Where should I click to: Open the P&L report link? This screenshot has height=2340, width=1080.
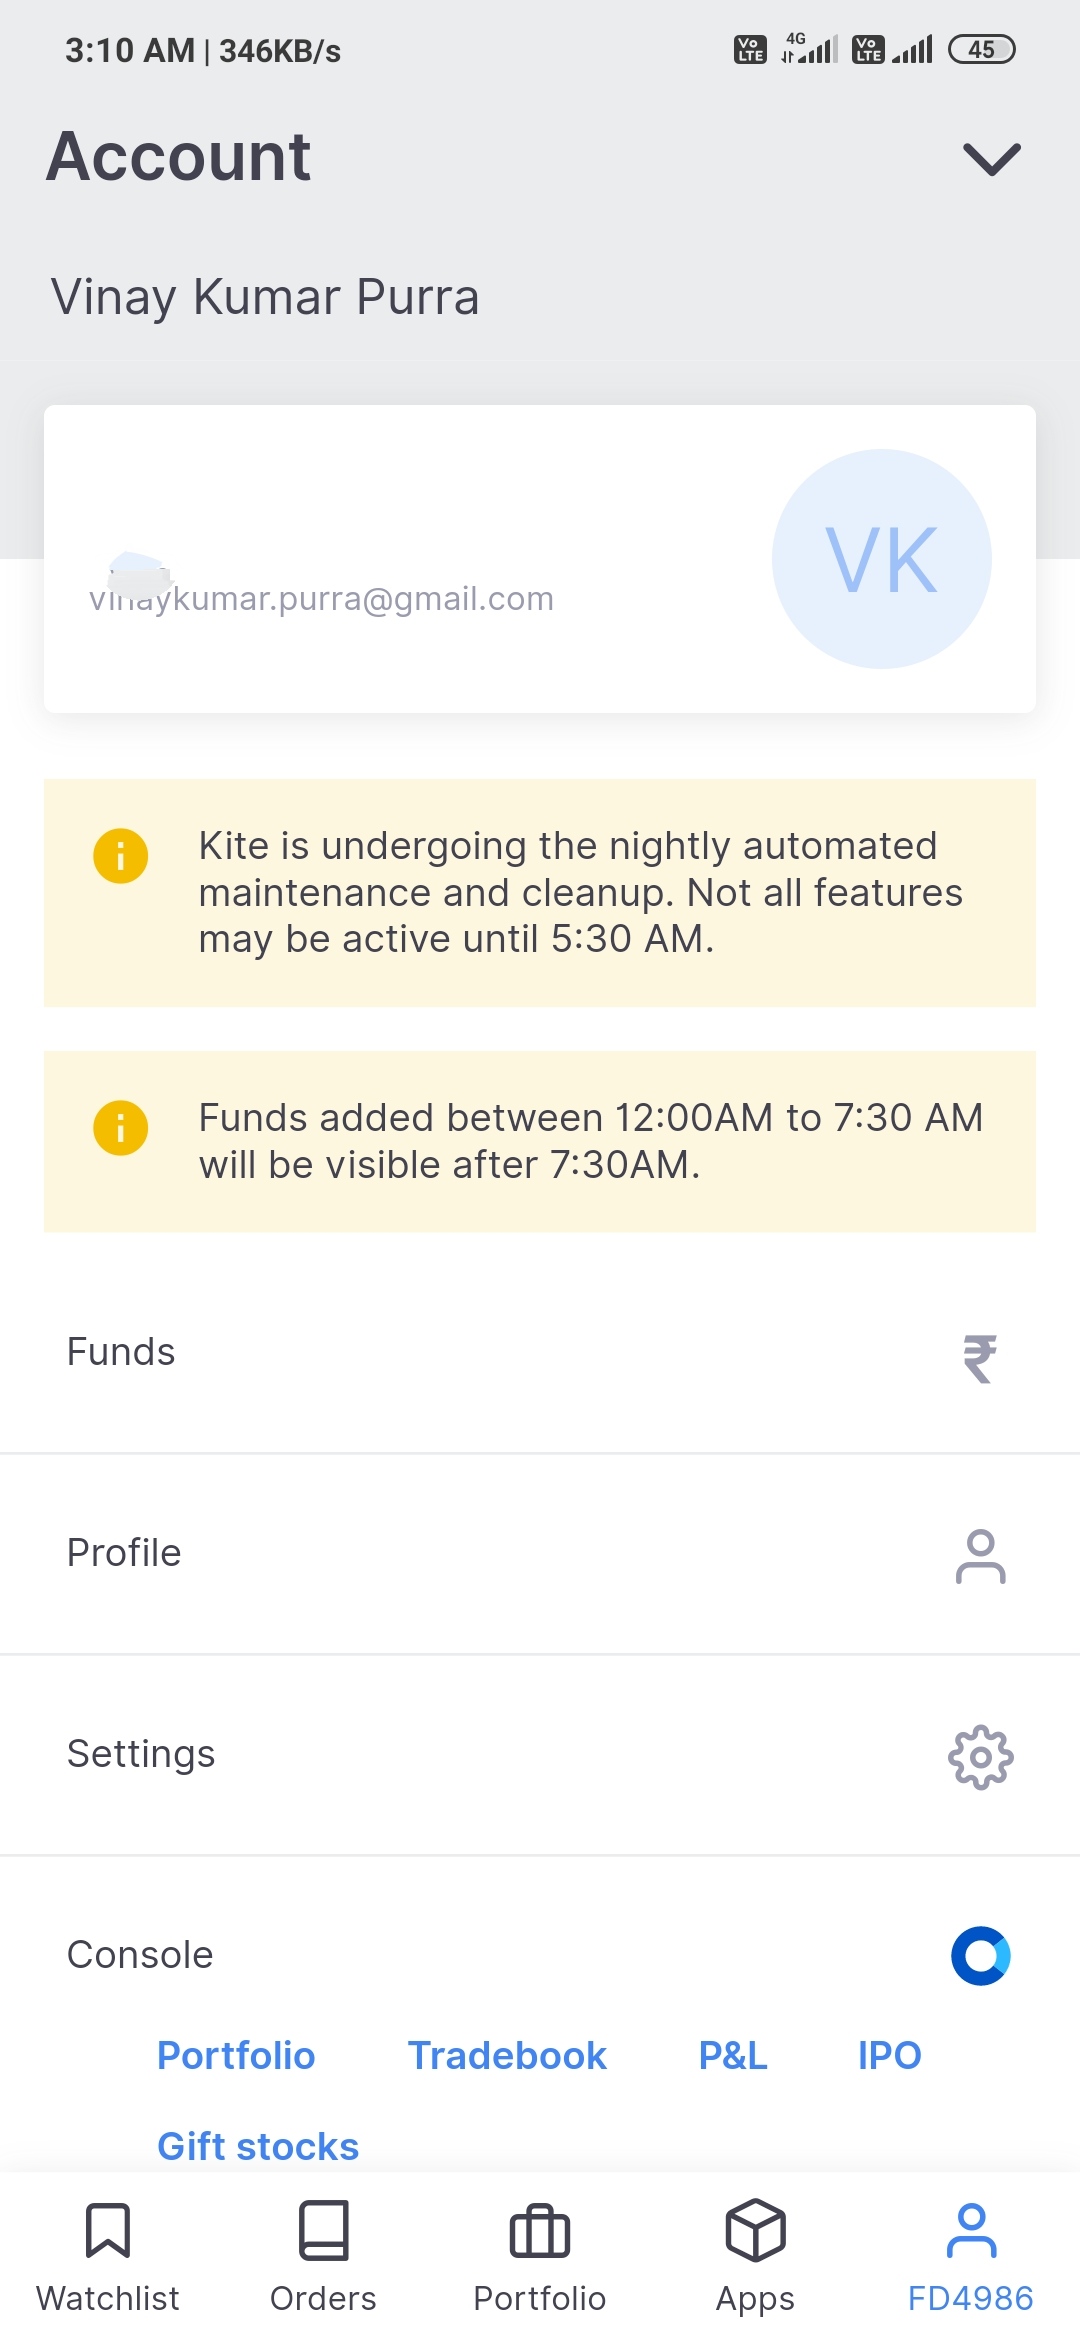(733, 2056)
